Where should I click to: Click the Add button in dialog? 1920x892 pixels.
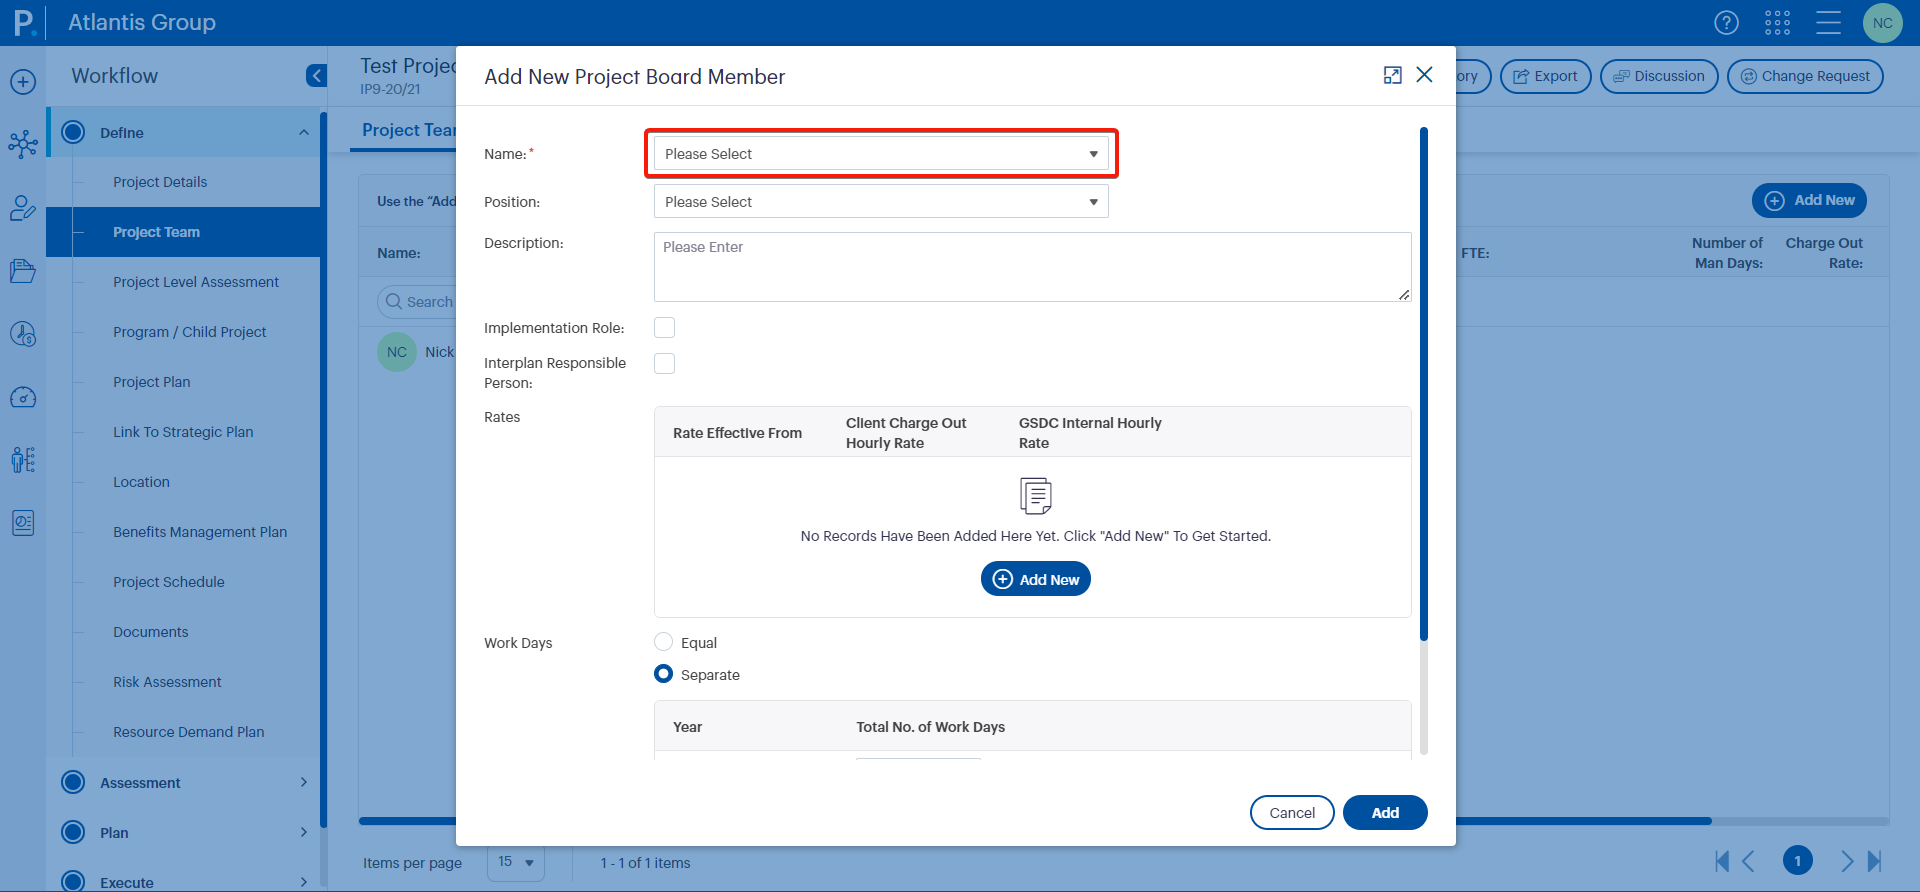(x=1385, y=812)
